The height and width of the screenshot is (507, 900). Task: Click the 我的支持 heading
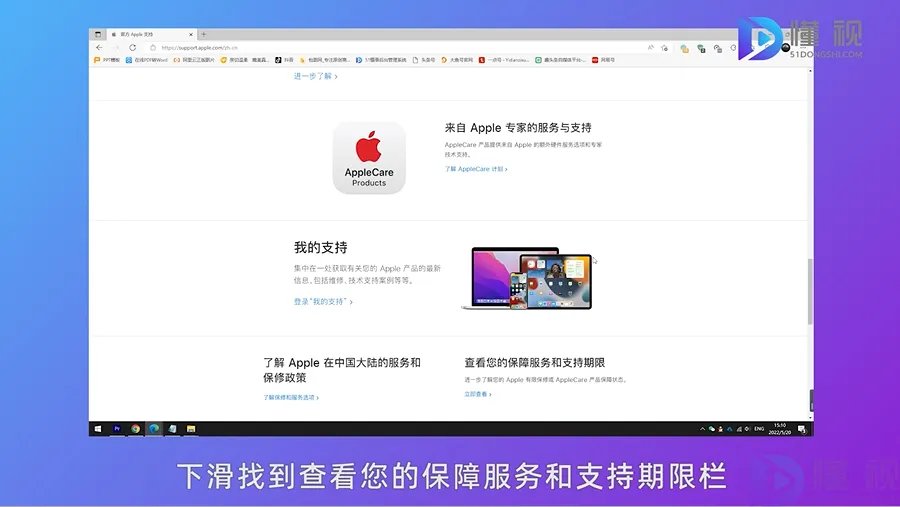321,247
